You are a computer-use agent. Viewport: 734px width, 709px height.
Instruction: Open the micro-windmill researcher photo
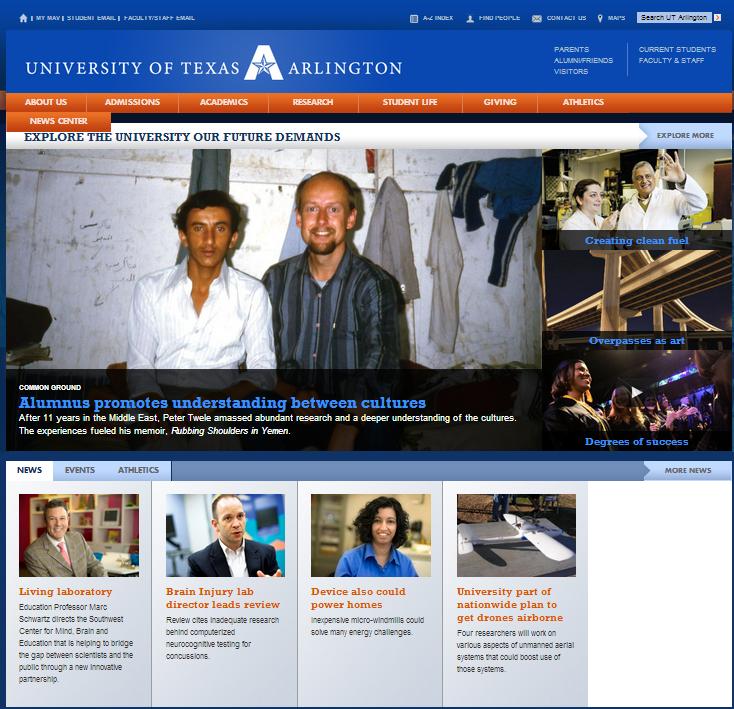pos(371,535)
